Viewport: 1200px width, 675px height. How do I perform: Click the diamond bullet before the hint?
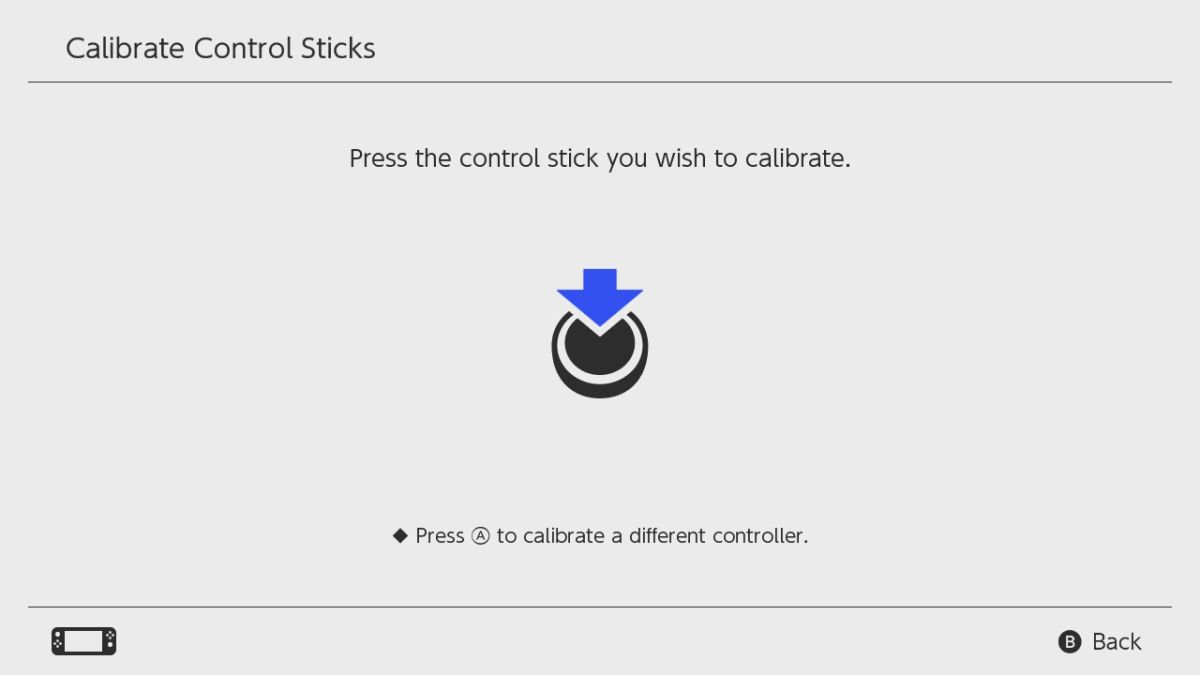[x=400, y=536]
